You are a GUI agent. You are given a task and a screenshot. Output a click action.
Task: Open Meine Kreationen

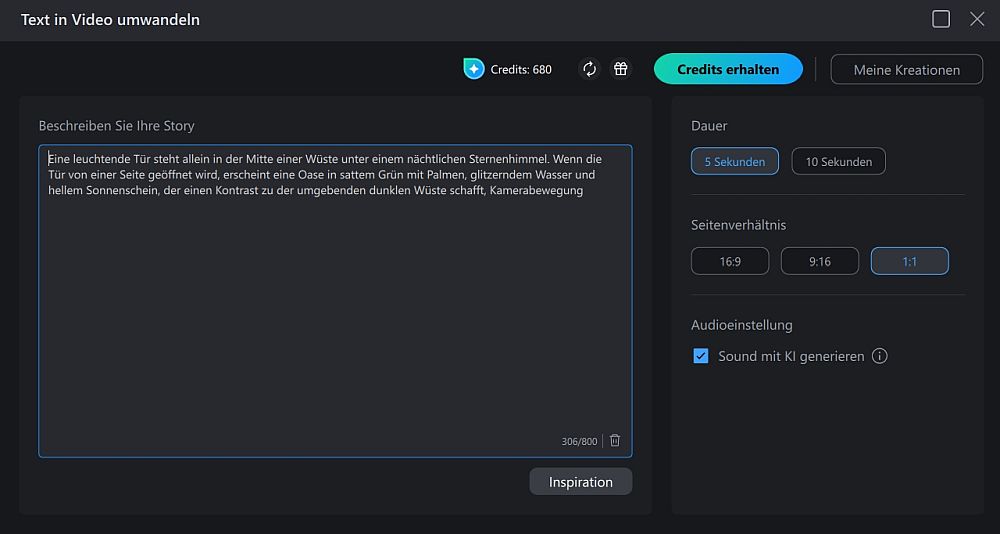tap(906, 69)
